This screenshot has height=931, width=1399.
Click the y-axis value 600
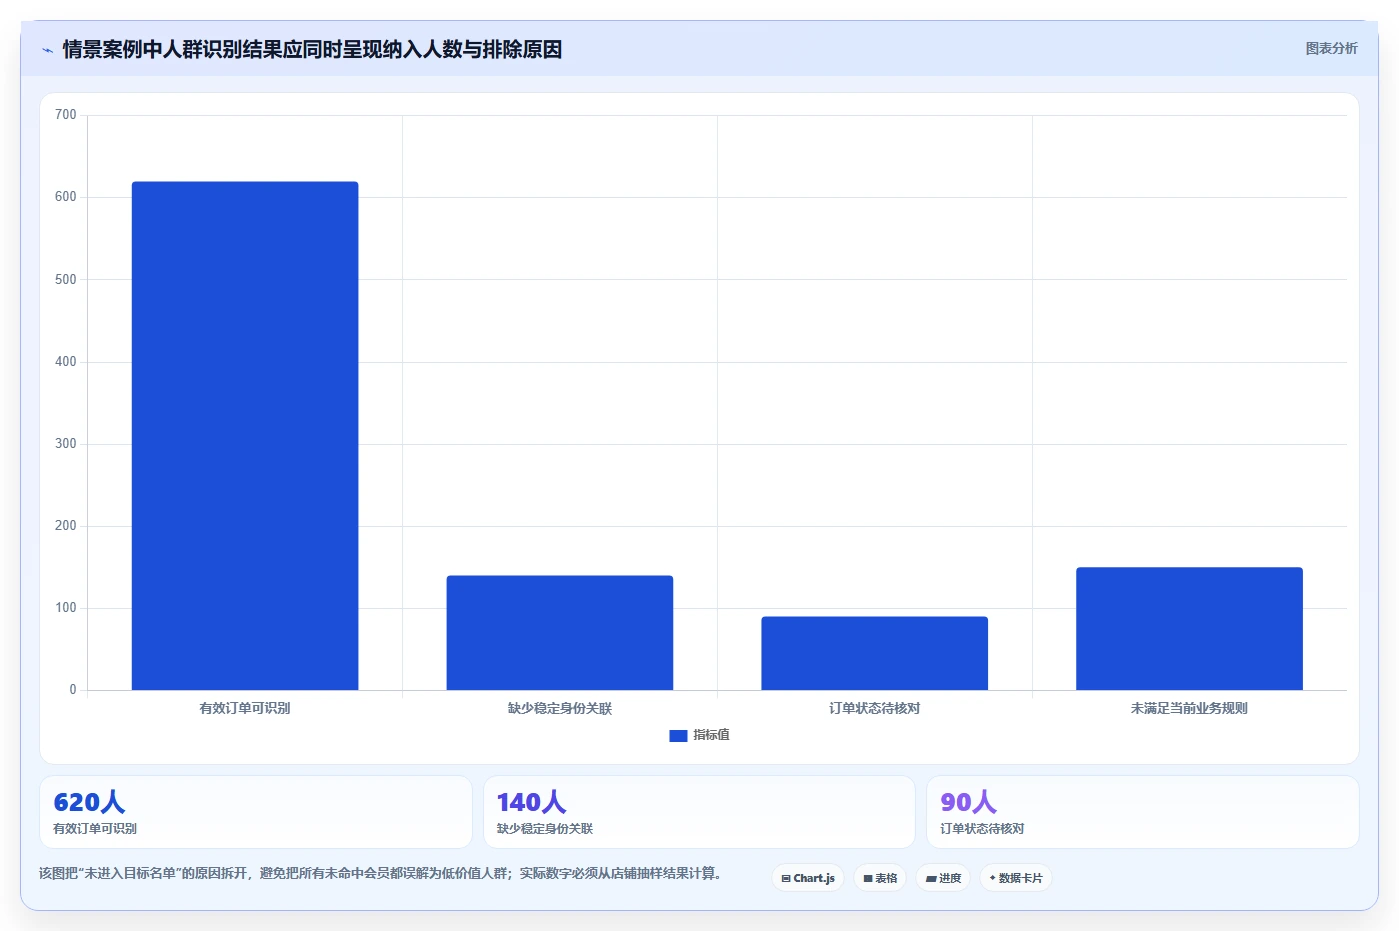[x=66, y=197]
